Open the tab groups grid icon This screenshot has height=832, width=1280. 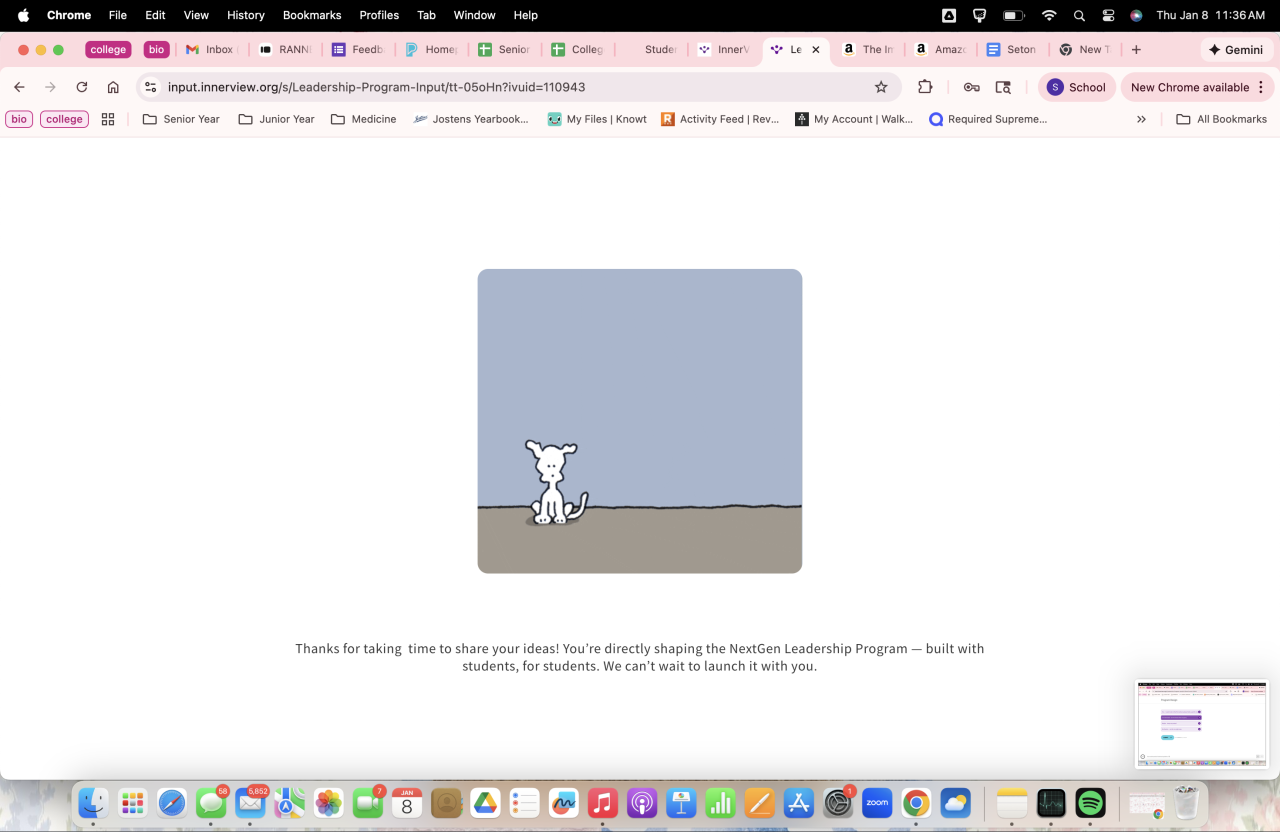(x=108, y=119)
